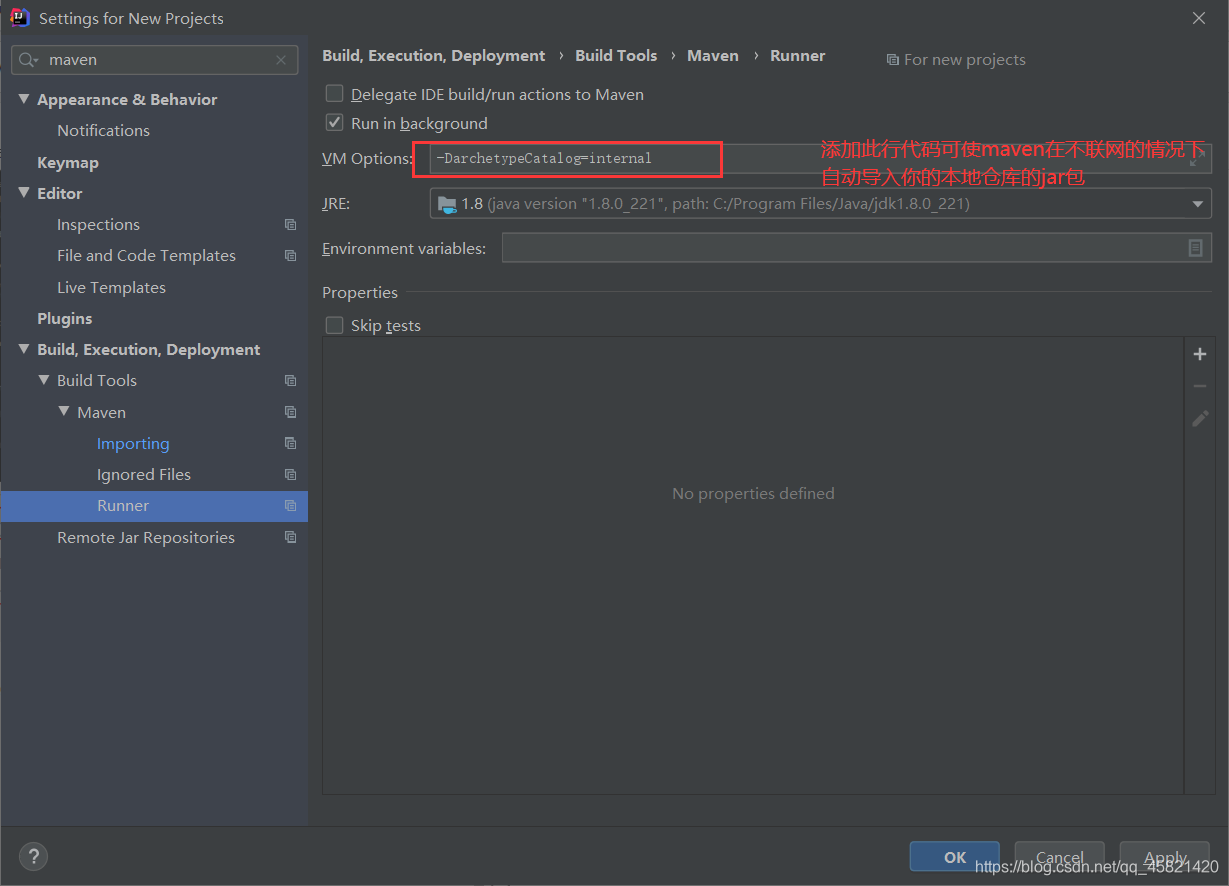Toggle Run in background checkbox
Screen dimensions: 1229x886
[335, 123]
